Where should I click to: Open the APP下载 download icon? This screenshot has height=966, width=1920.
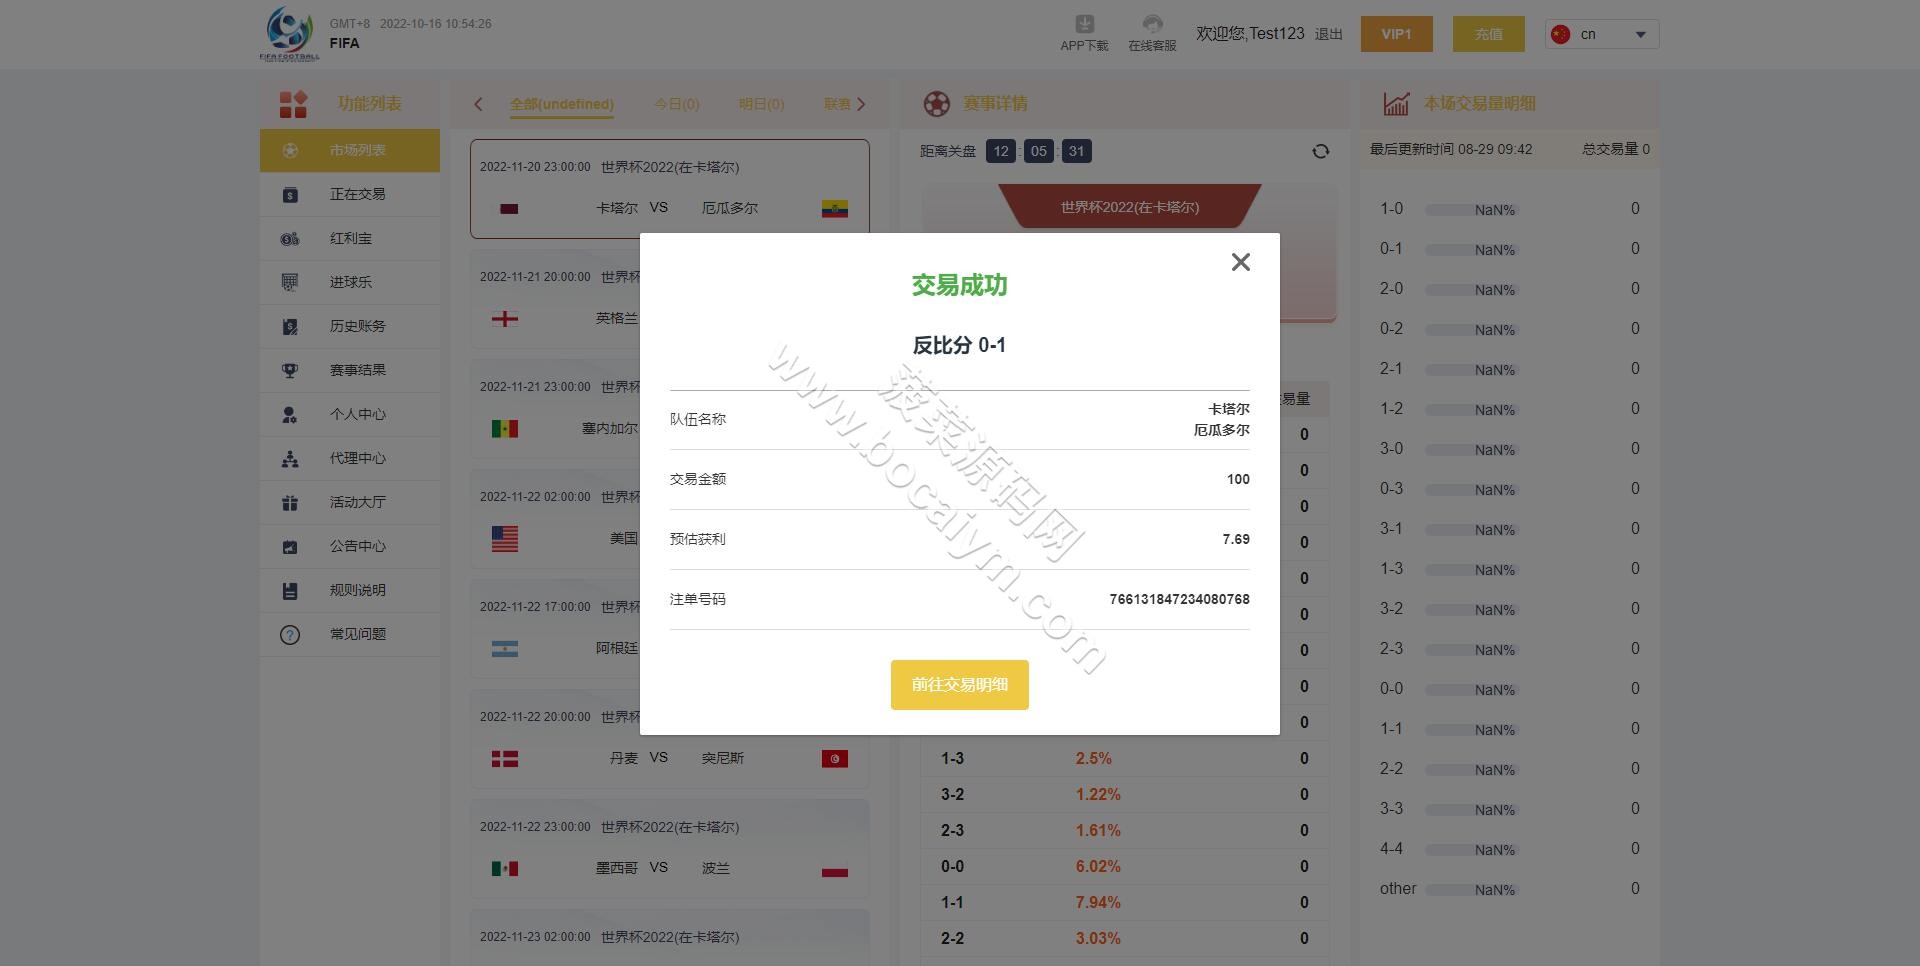1084,24
